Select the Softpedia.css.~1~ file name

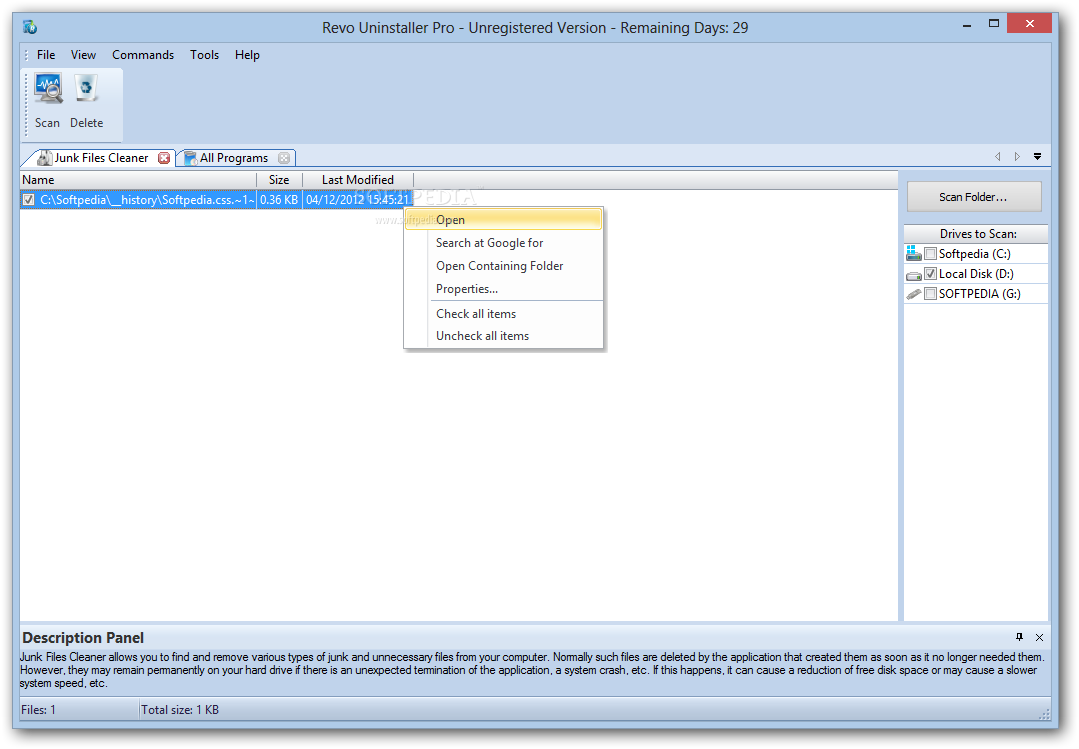click(147, 200)
